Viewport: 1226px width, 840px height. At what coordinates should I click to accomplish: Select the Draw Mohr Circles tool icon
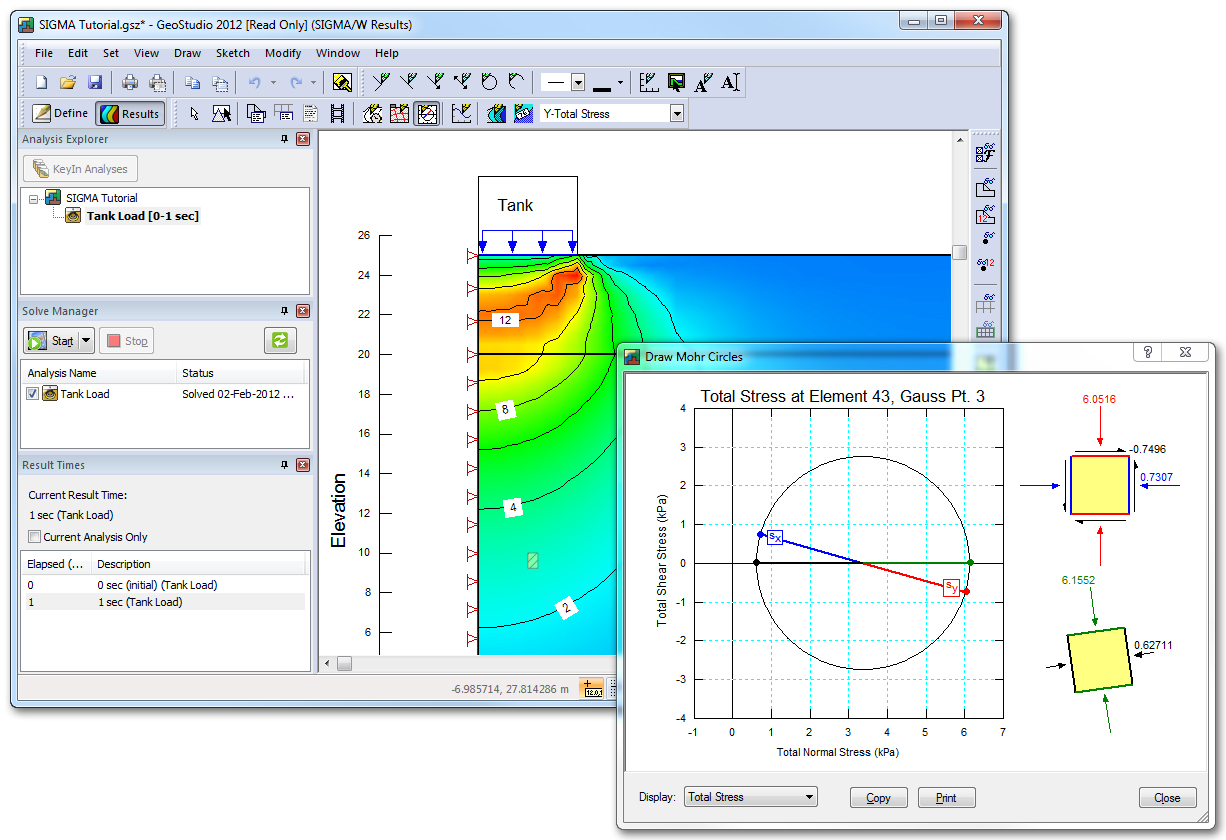[427, 114]
